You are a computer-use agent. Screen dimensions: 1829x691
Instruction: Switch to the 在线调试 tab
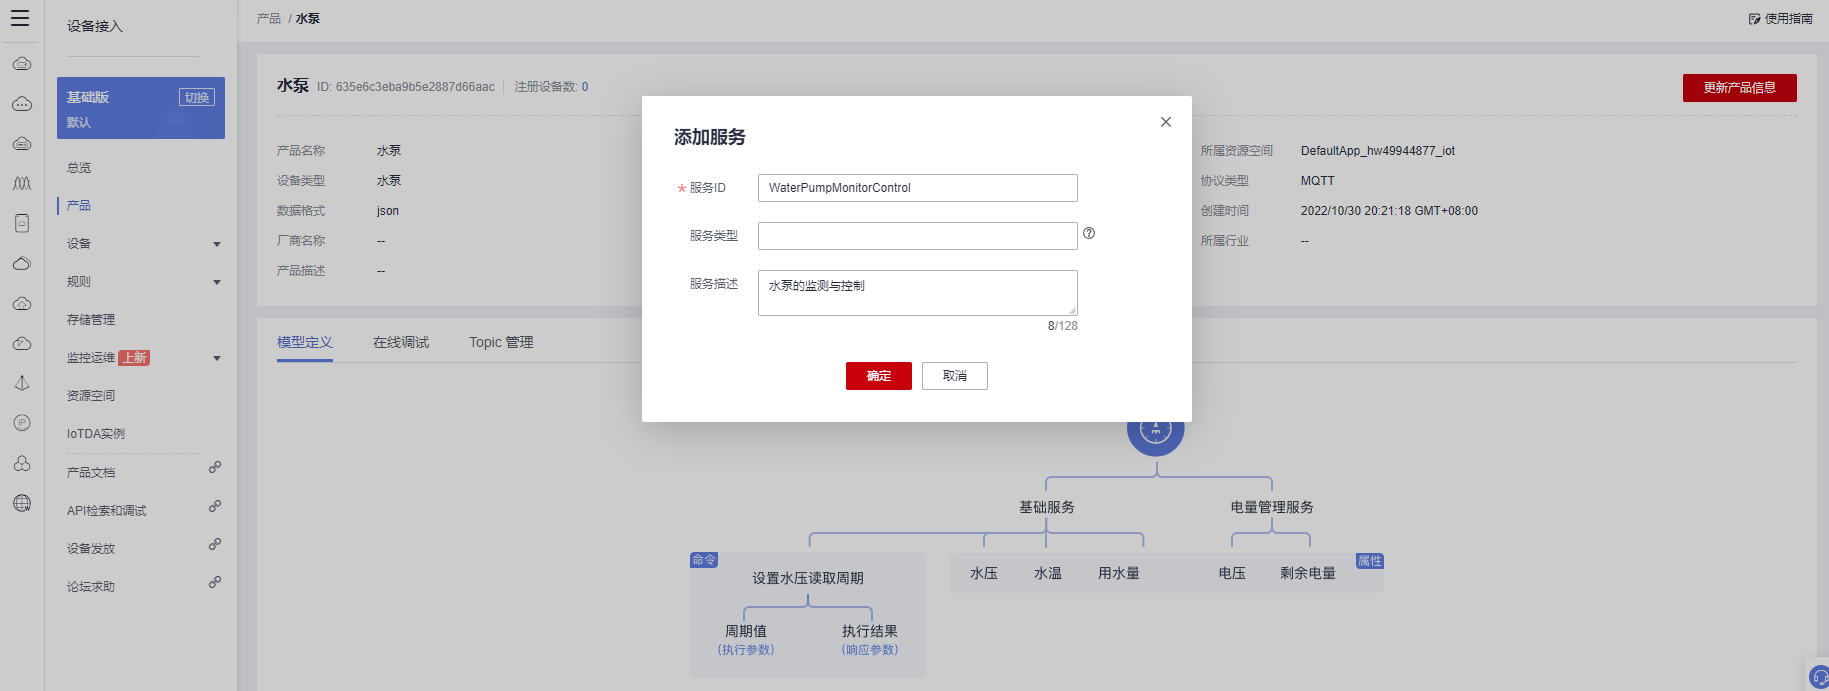tap(401, 342)
